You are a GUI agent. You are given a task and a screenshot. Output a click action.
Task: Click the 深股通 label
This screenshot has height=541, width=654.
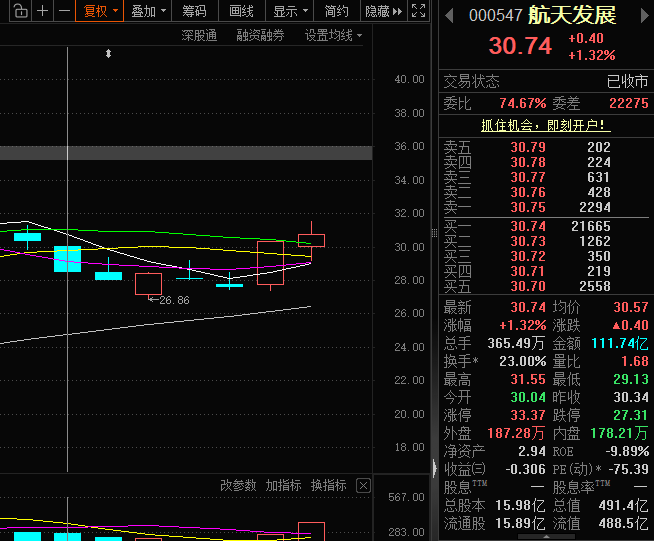click(199, 35)
